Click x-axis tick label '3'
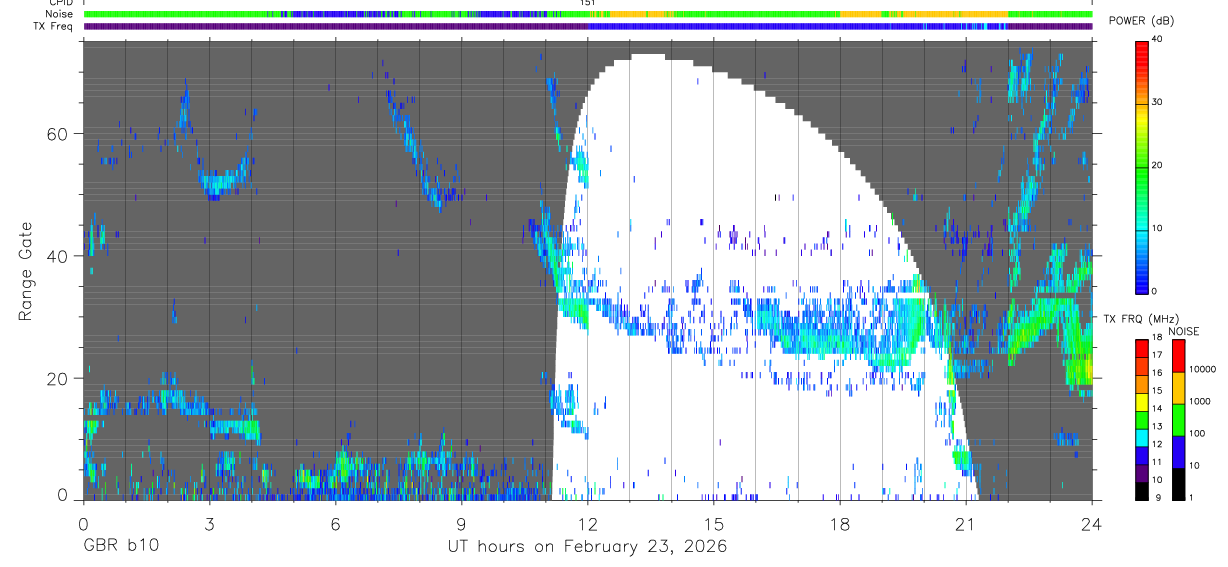The image size is (1228, 567). point(209,523)
